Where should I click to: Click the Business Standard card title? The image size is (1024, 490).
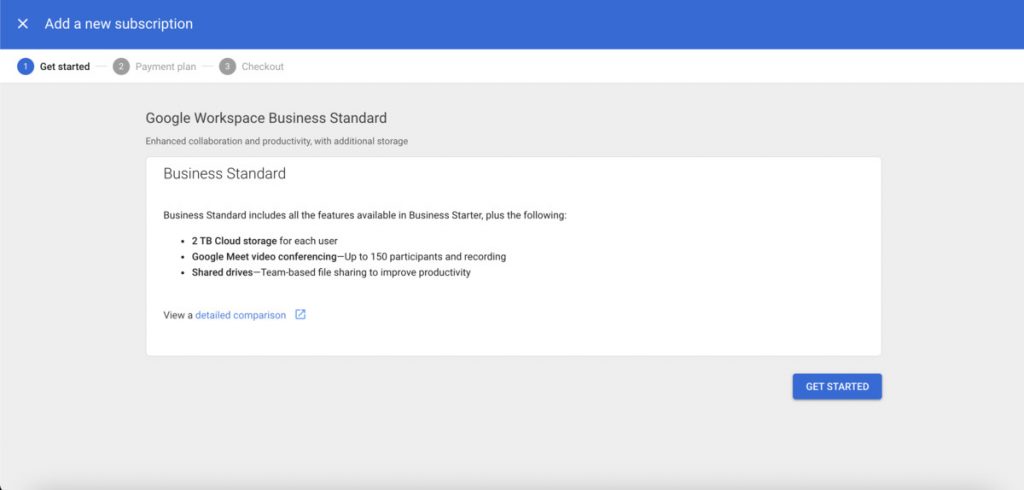[225, 174]
